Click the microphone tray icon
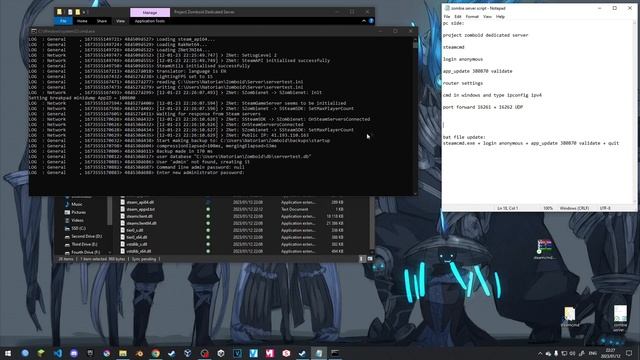 (556, 353)
